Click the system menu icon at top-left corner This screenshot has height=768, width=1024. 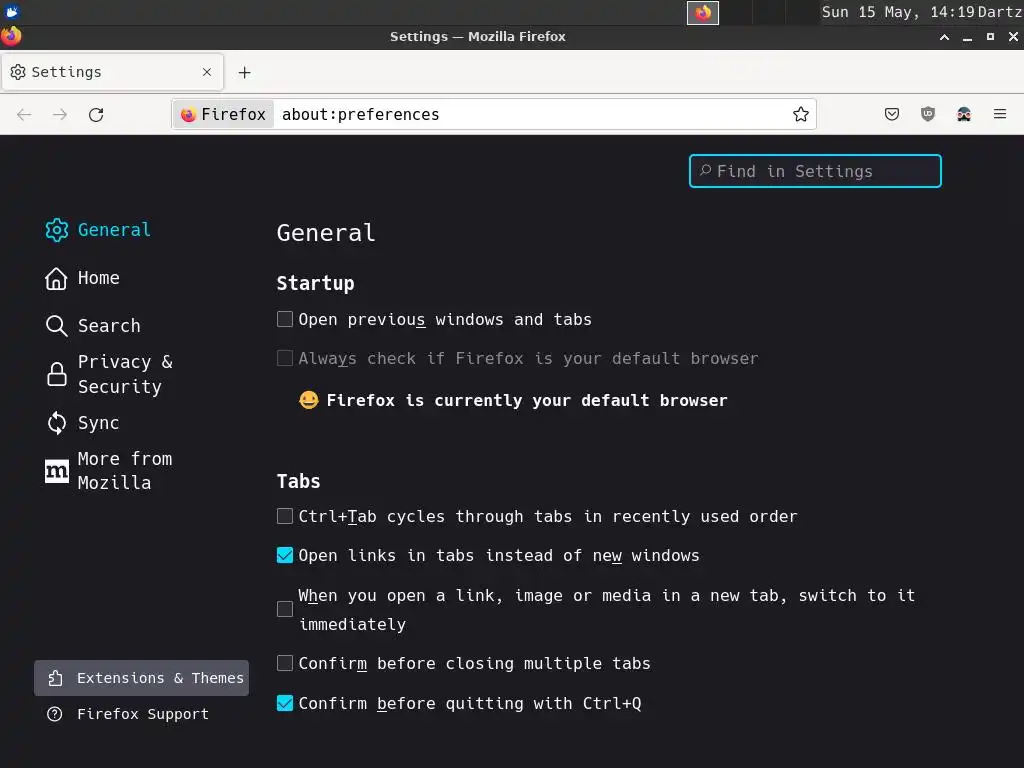[12, 12]
